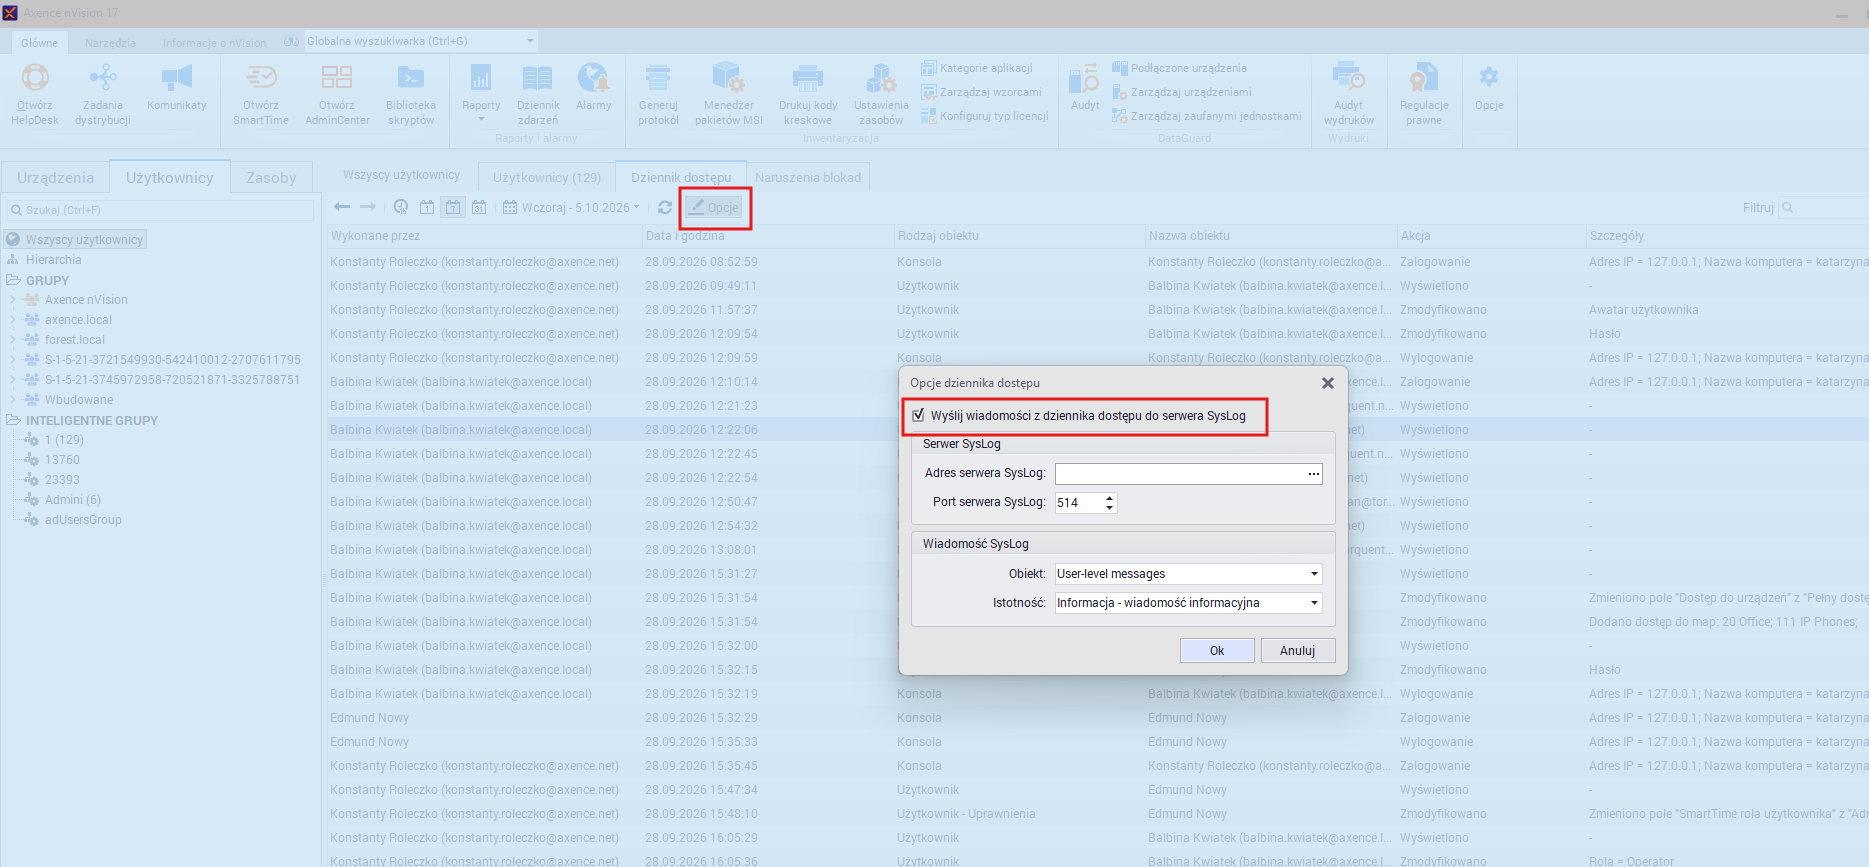Launch Otwórz AdminCenter from ribbon
This screenshot has width=1869, height=867.
click(337, 94)
